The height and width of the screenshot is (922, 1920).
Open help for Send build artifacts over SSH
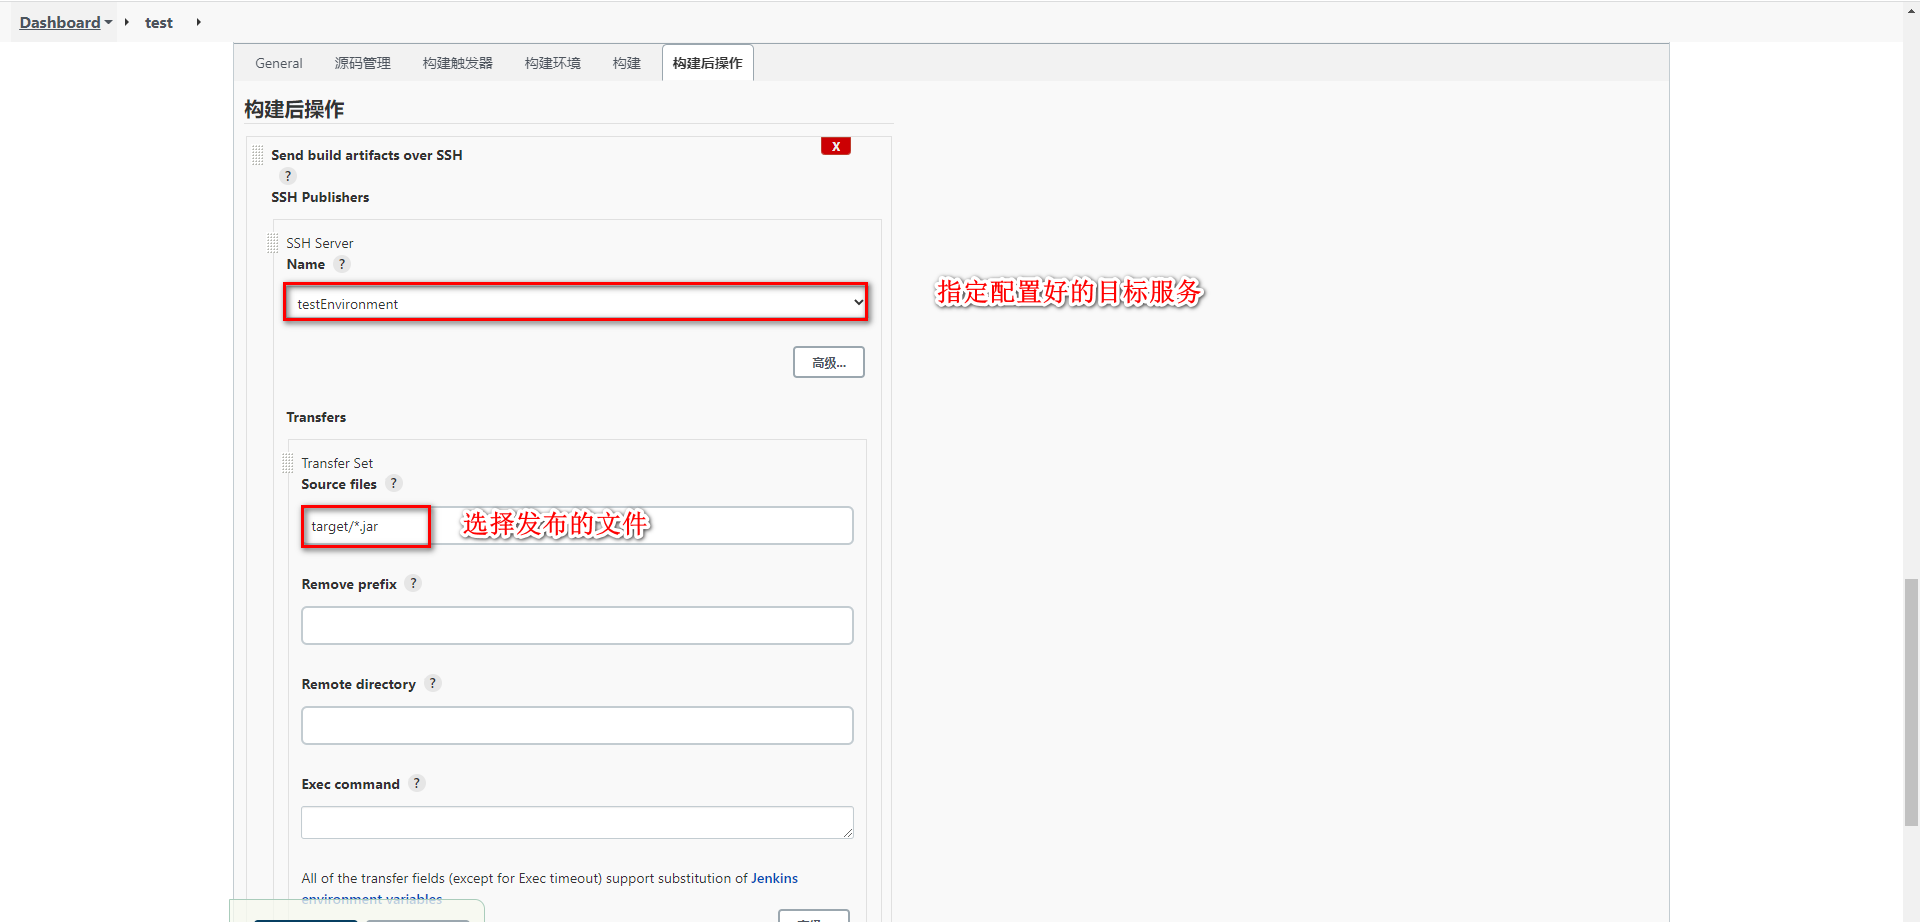point(288,176)
